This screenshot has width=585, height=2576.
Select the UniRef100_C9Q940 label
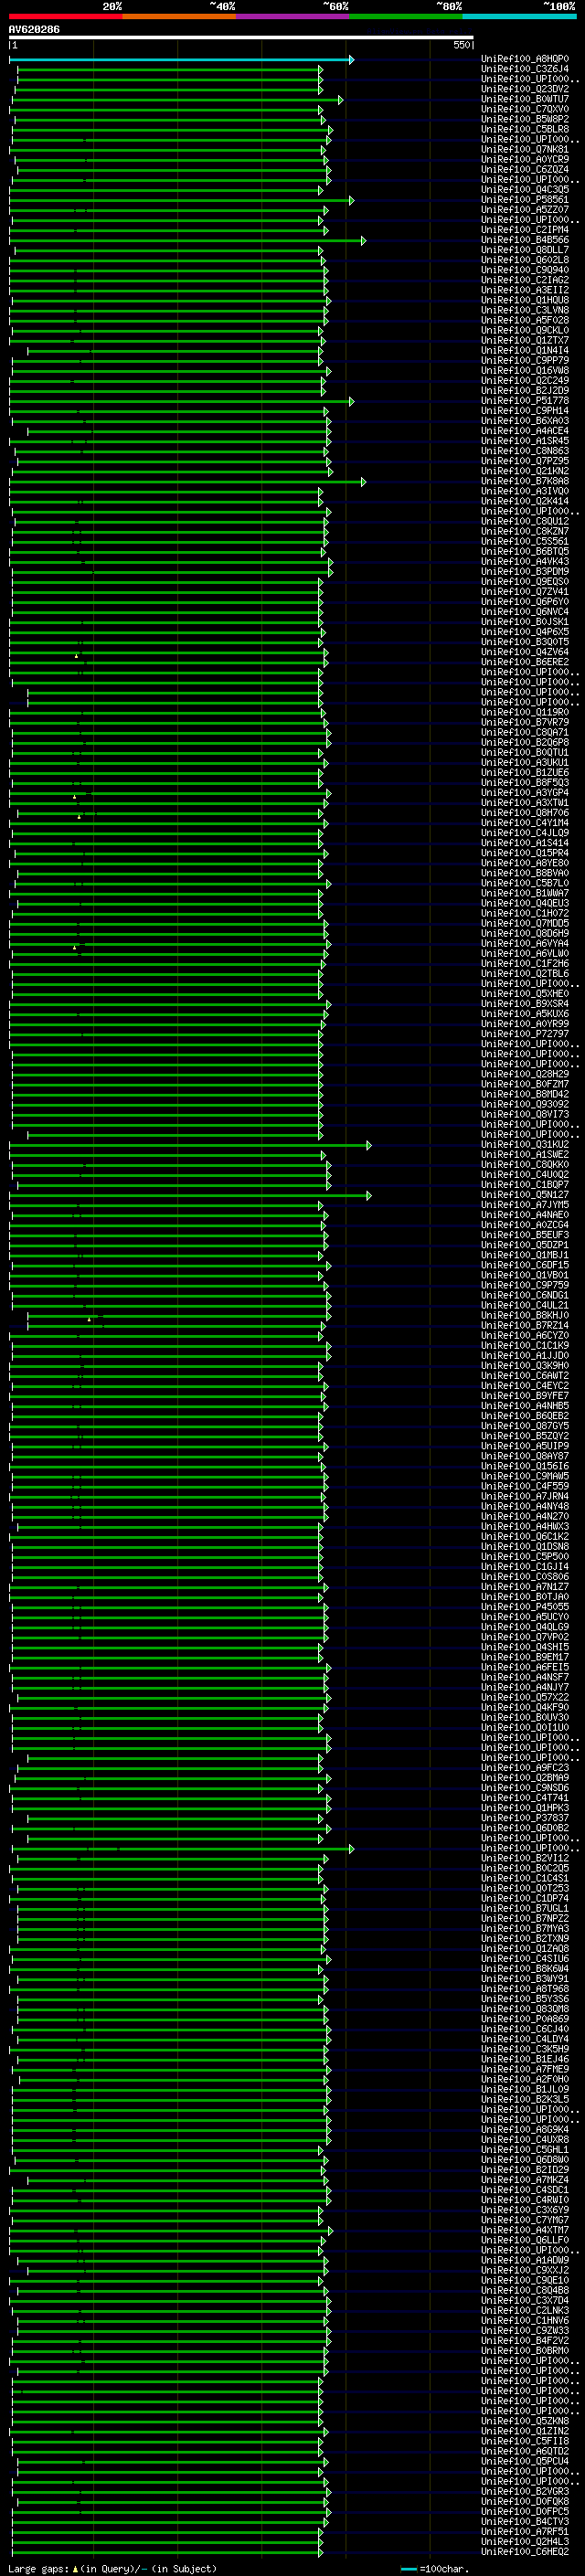(x=525, y=270)
